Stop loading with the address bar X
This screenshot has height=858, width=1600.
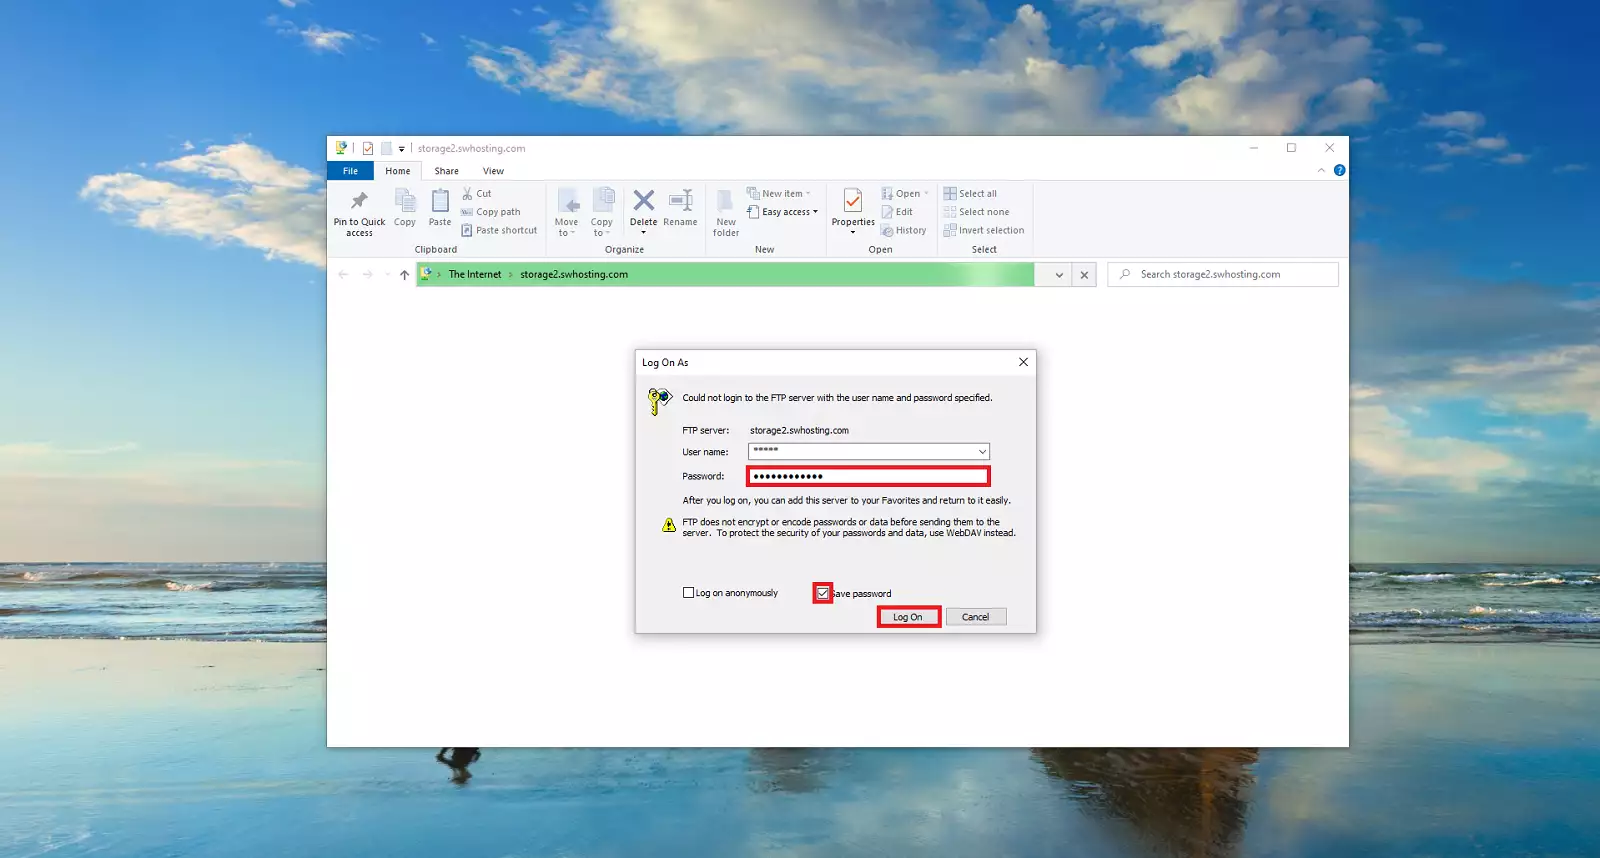coord(1084,275)
